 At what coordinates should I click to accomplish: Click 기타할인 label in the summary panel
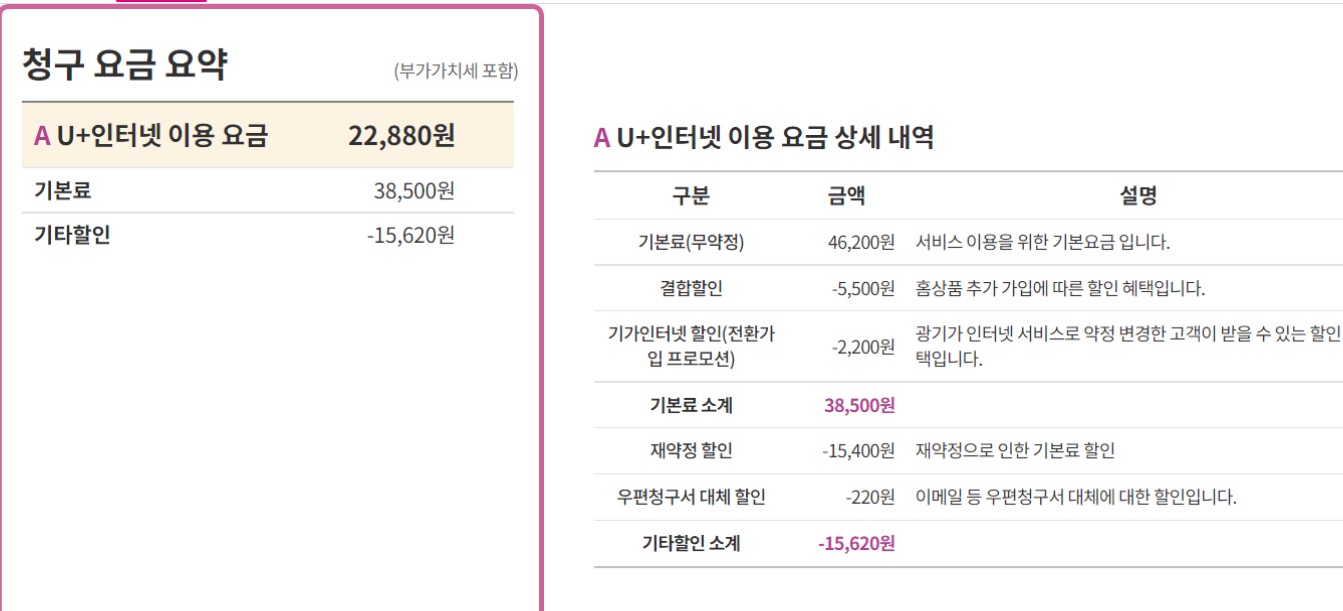[x=72, y=235]
